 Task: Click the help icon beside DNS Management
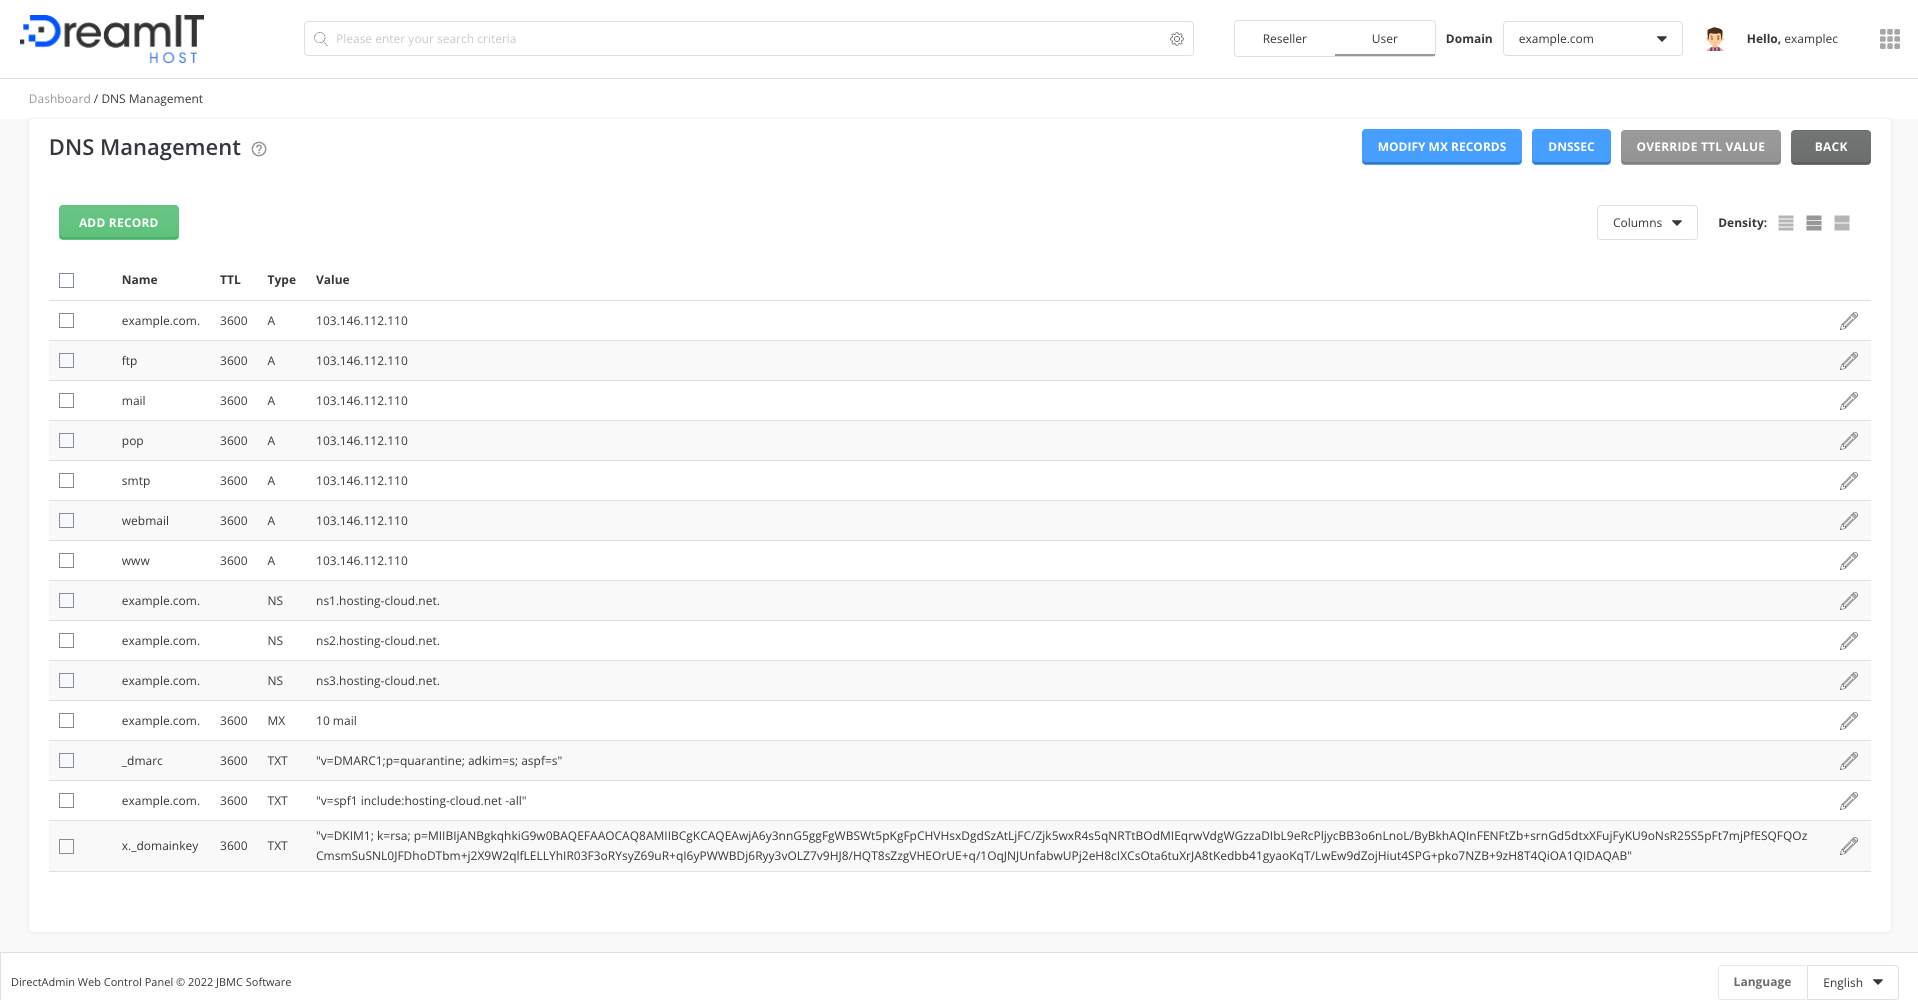[x=258, y=149]
